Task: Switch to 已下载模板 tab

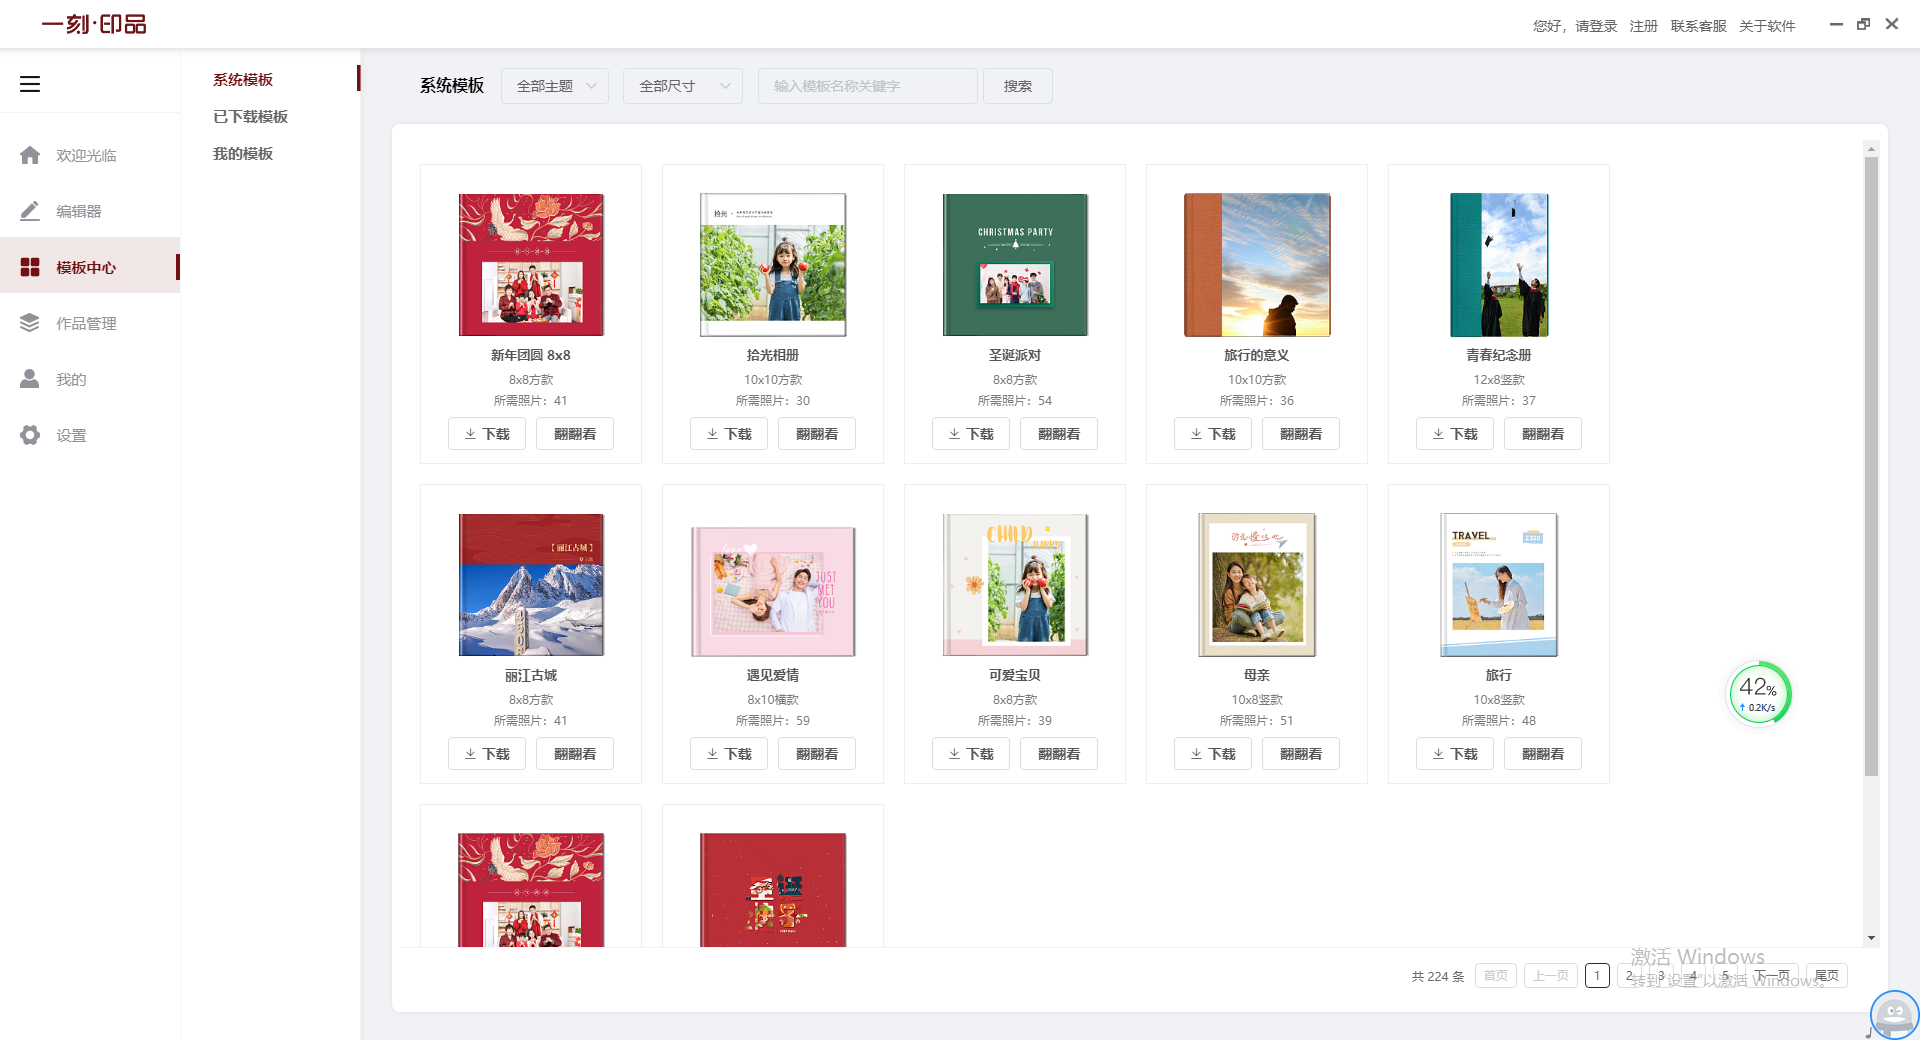Action: pos(250,116)
